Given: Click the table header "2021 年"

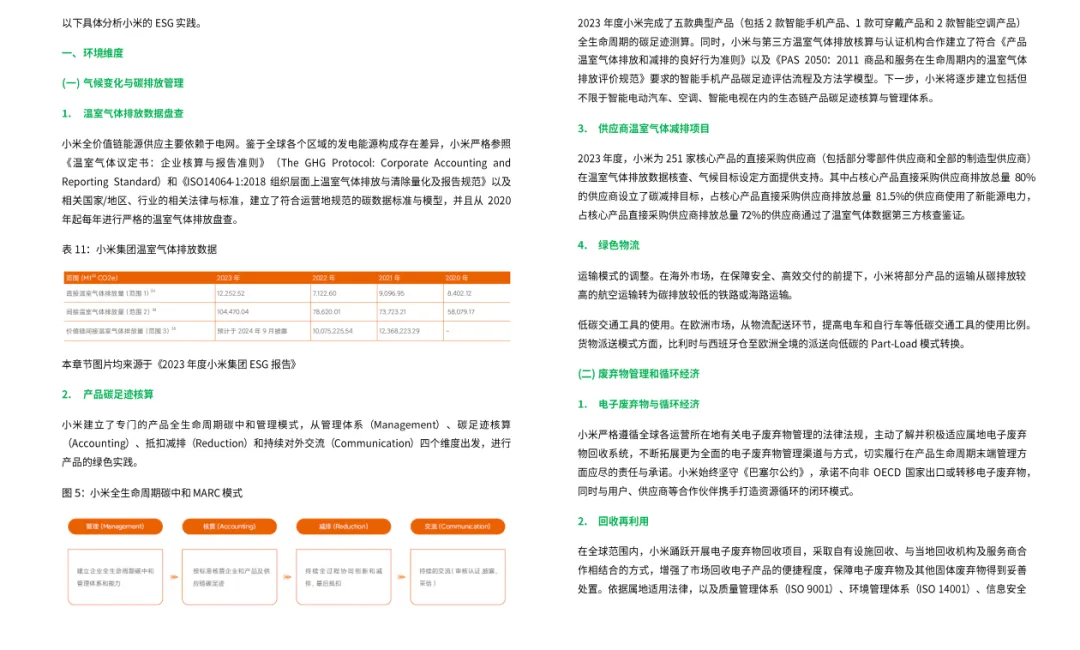Looking at the screenshot, I should (x=390, y=278).
